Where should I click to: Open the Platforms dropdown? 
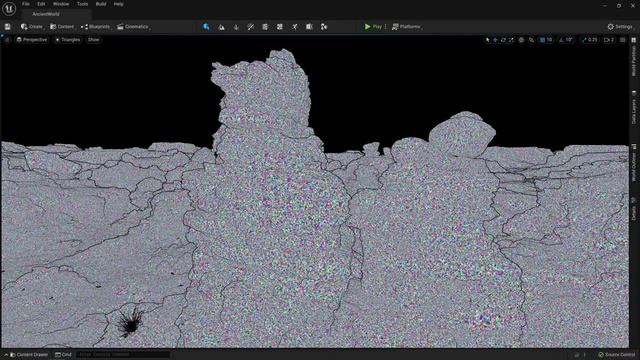[407, 27]
